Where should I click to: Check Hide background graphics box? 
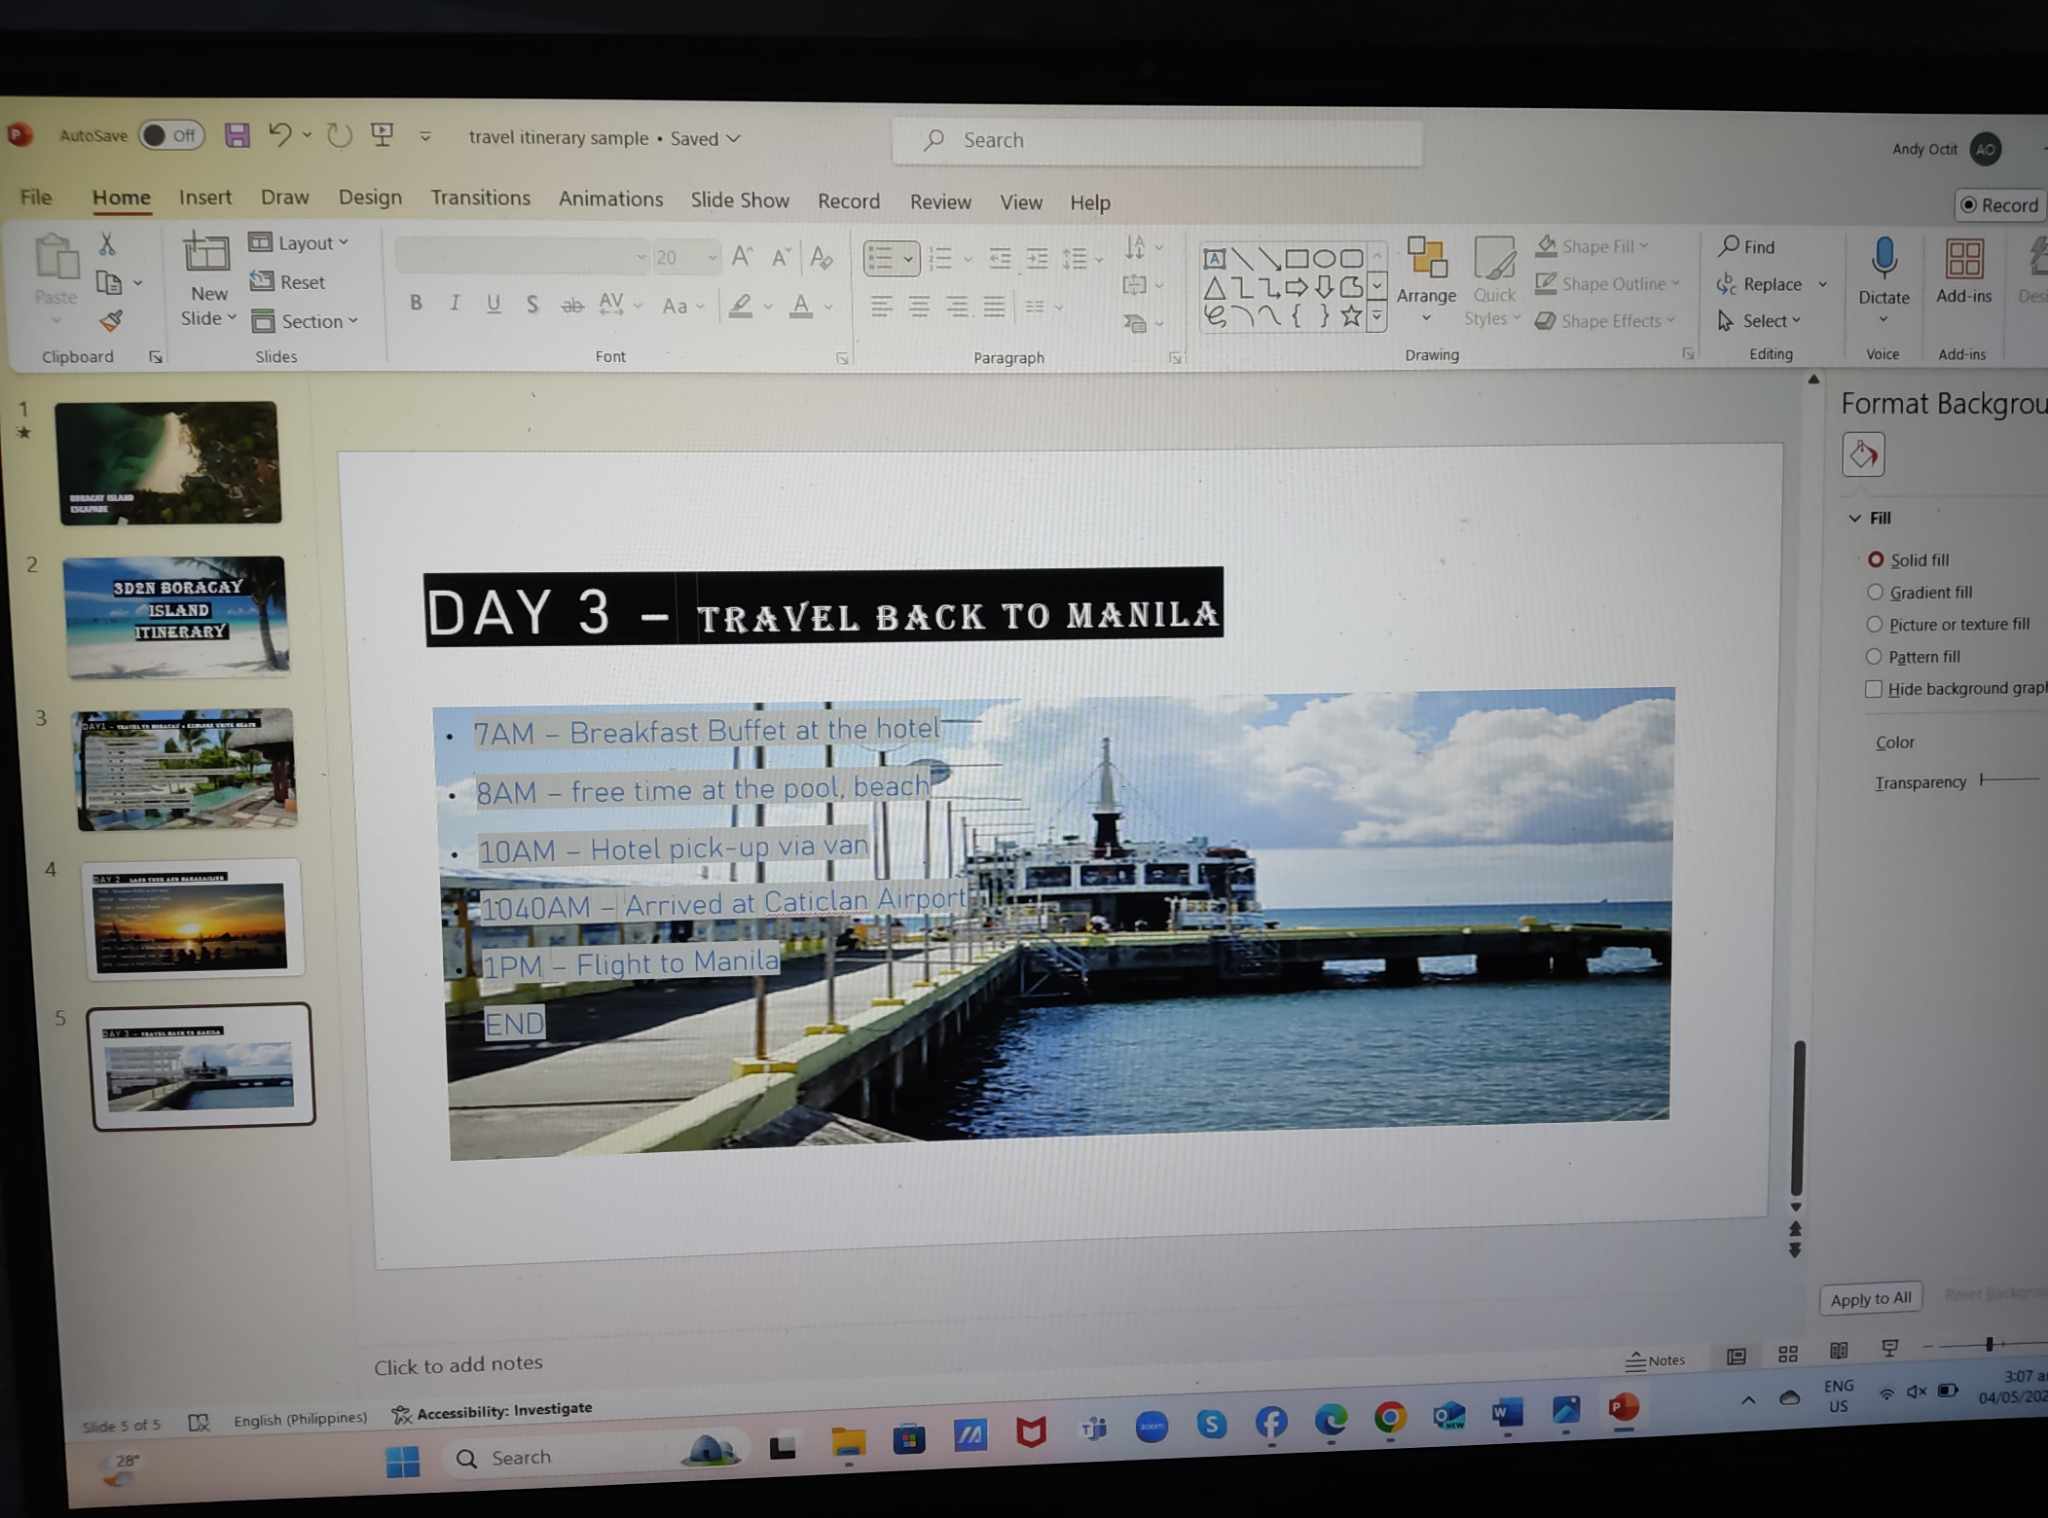[1873, 689]
